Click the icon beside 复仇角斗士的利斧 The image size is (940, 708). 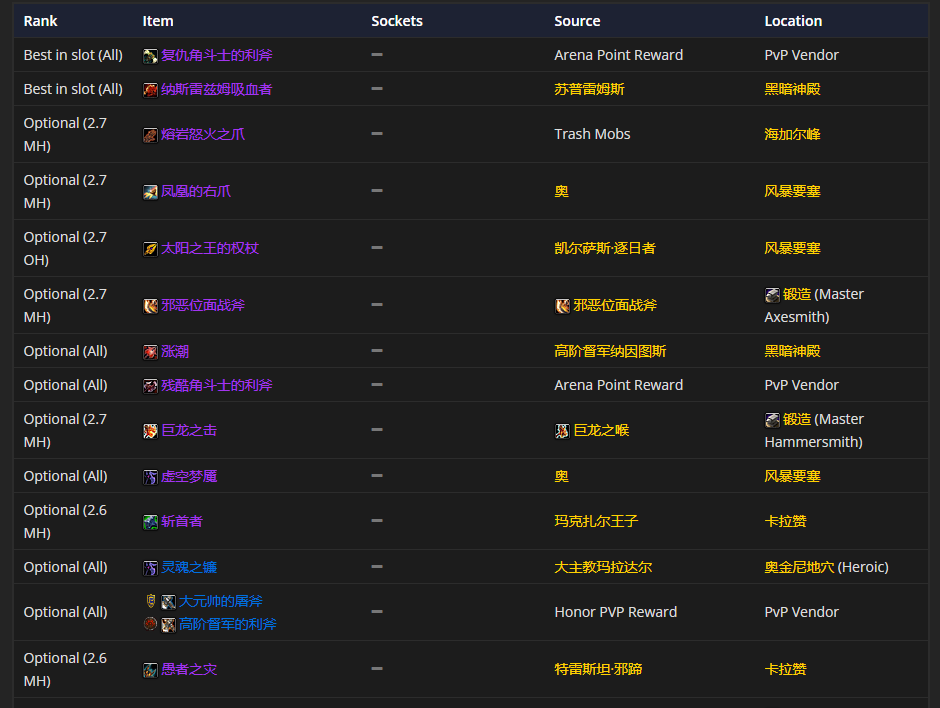[150, 56]
